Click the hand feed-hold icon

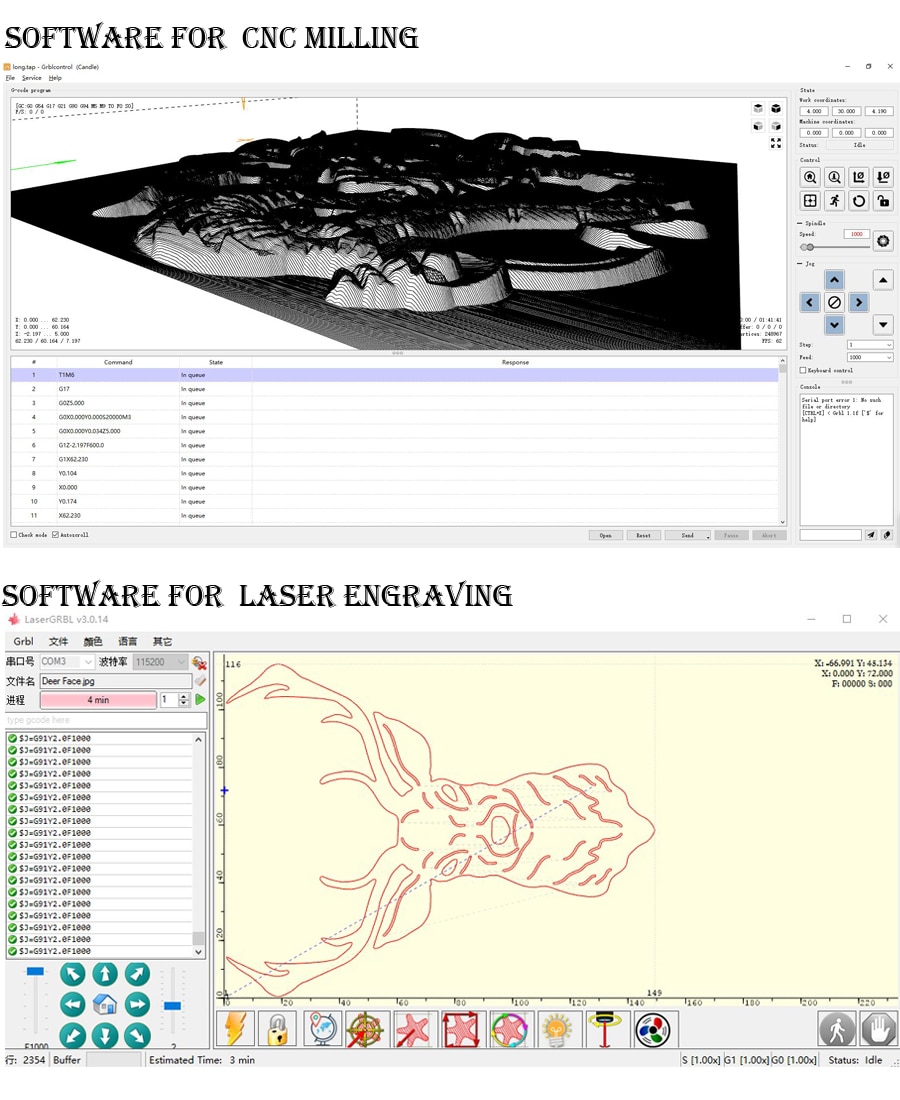[880, 1031]
